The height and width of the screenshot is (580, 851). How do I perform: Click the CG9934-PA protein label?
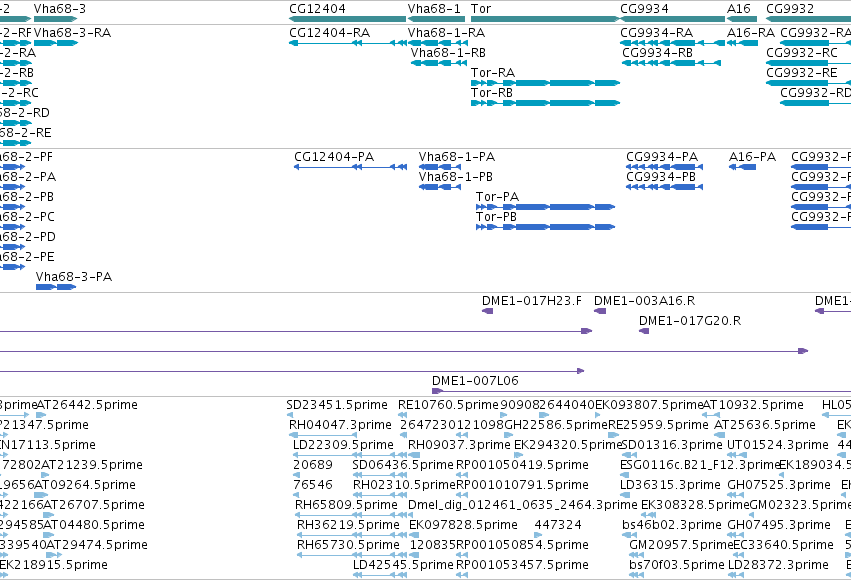(x=662, y=157)
